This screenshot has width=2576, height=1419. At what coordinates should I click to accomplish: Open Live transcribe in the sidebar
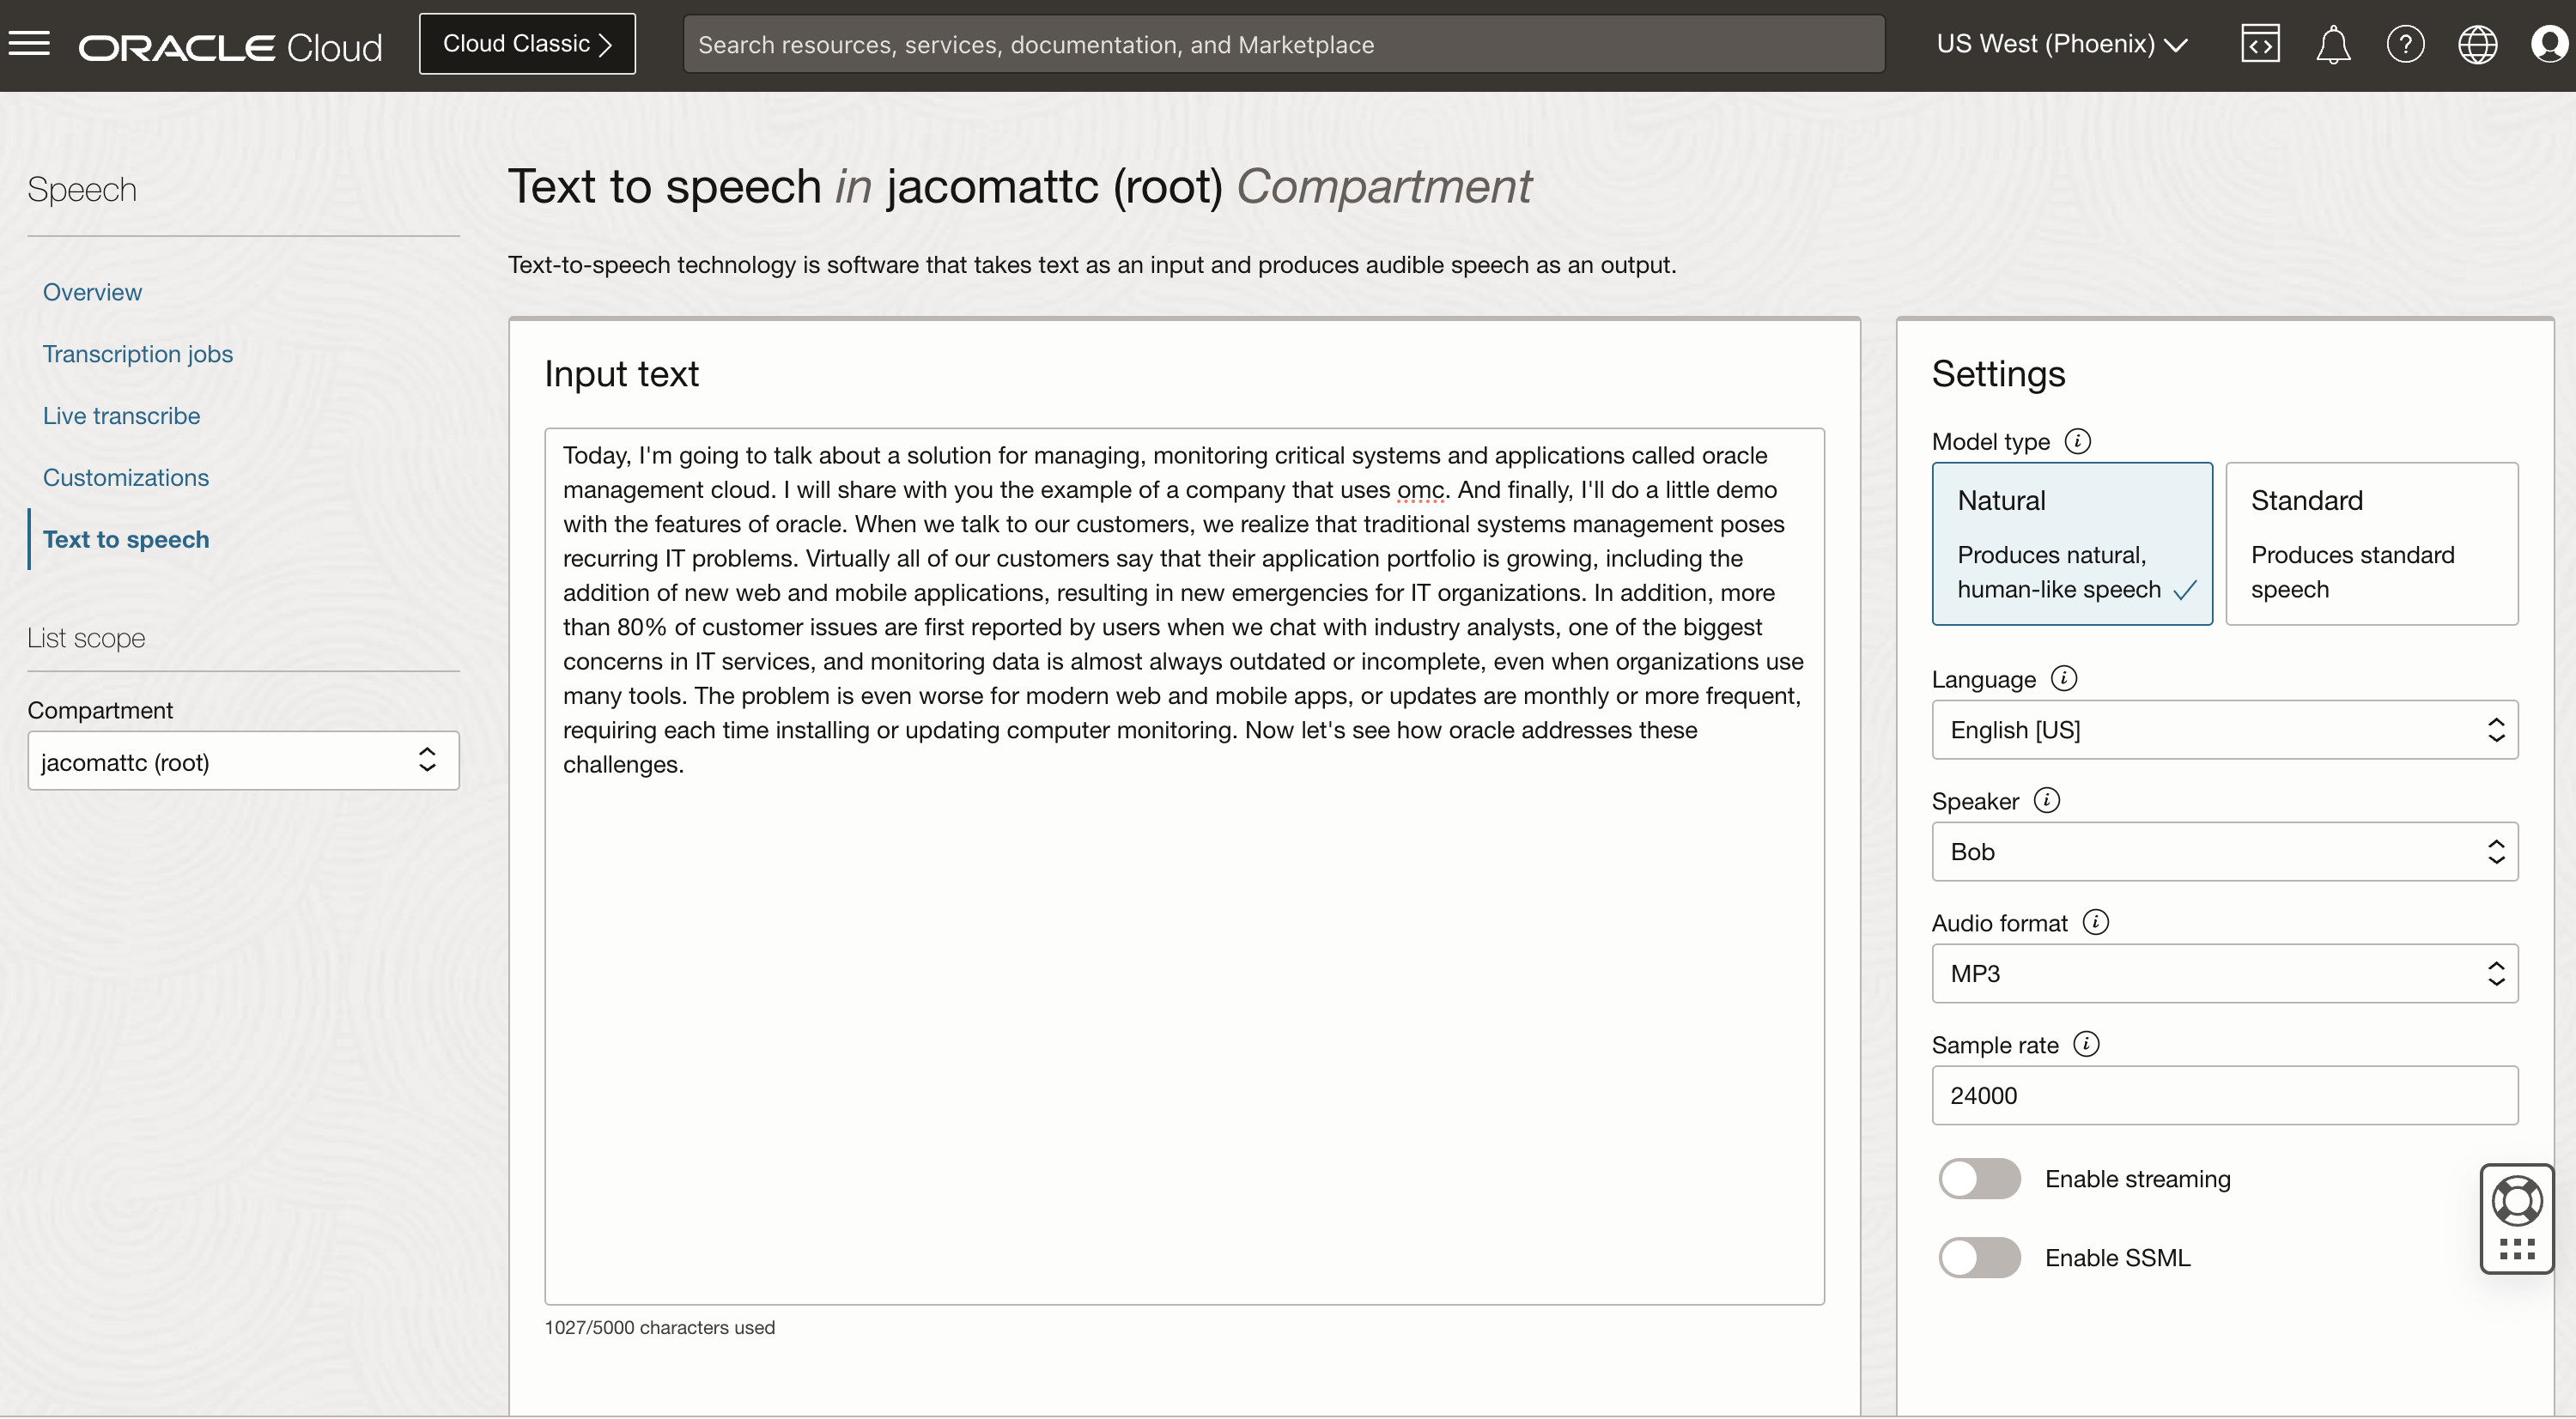[121, 416]
